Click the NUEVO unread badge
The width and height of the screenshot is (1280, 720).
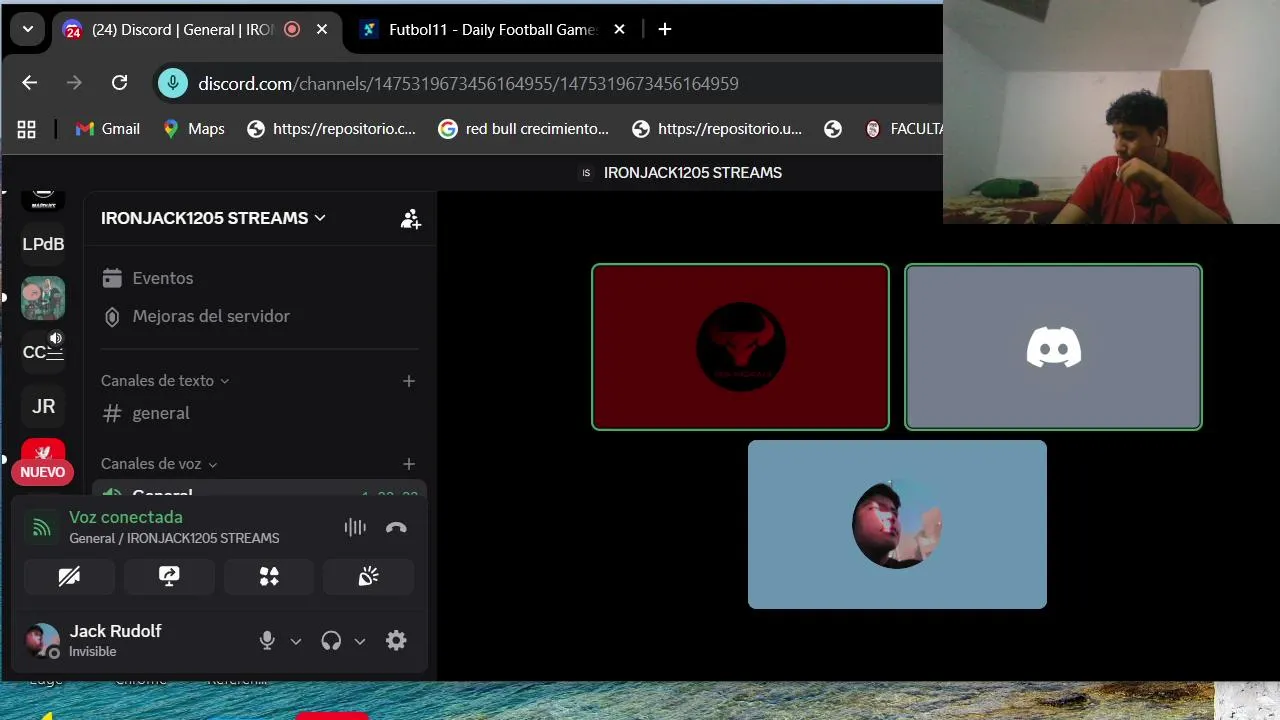(x=42, y=472)
